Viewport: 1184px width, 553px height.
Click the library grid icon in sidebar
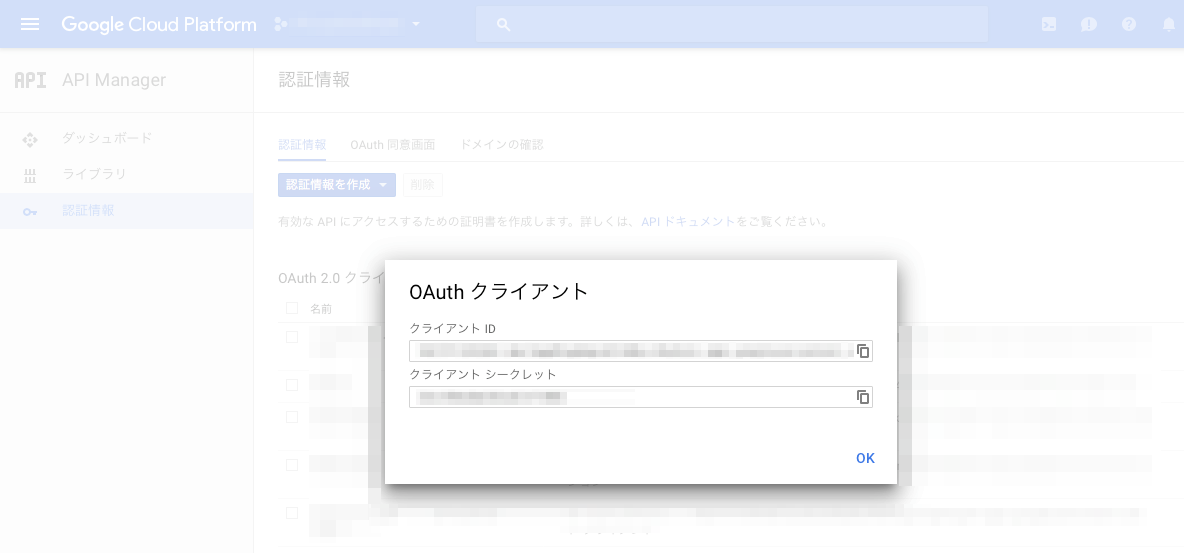30,175
